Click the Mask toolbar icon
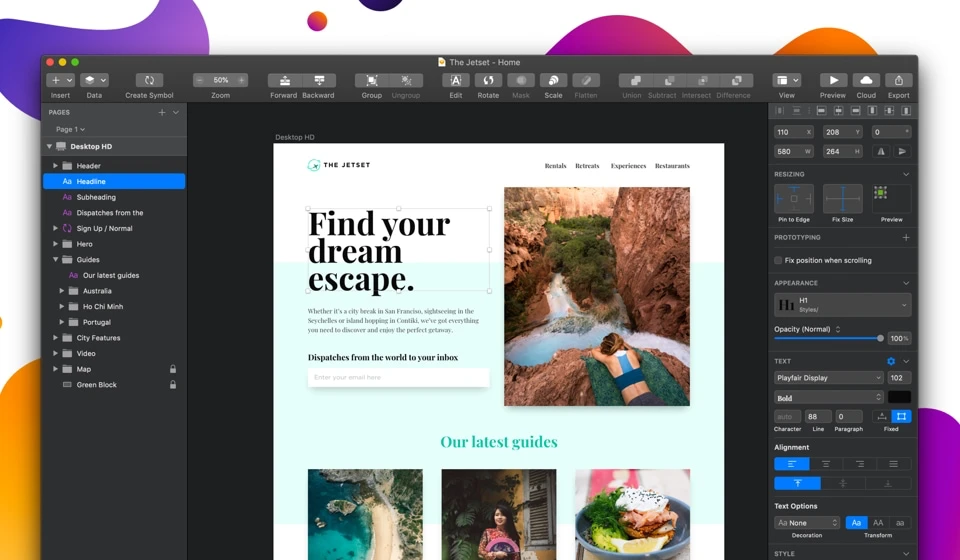The width and height of the screenshot is (960, 560). (521, 80)
